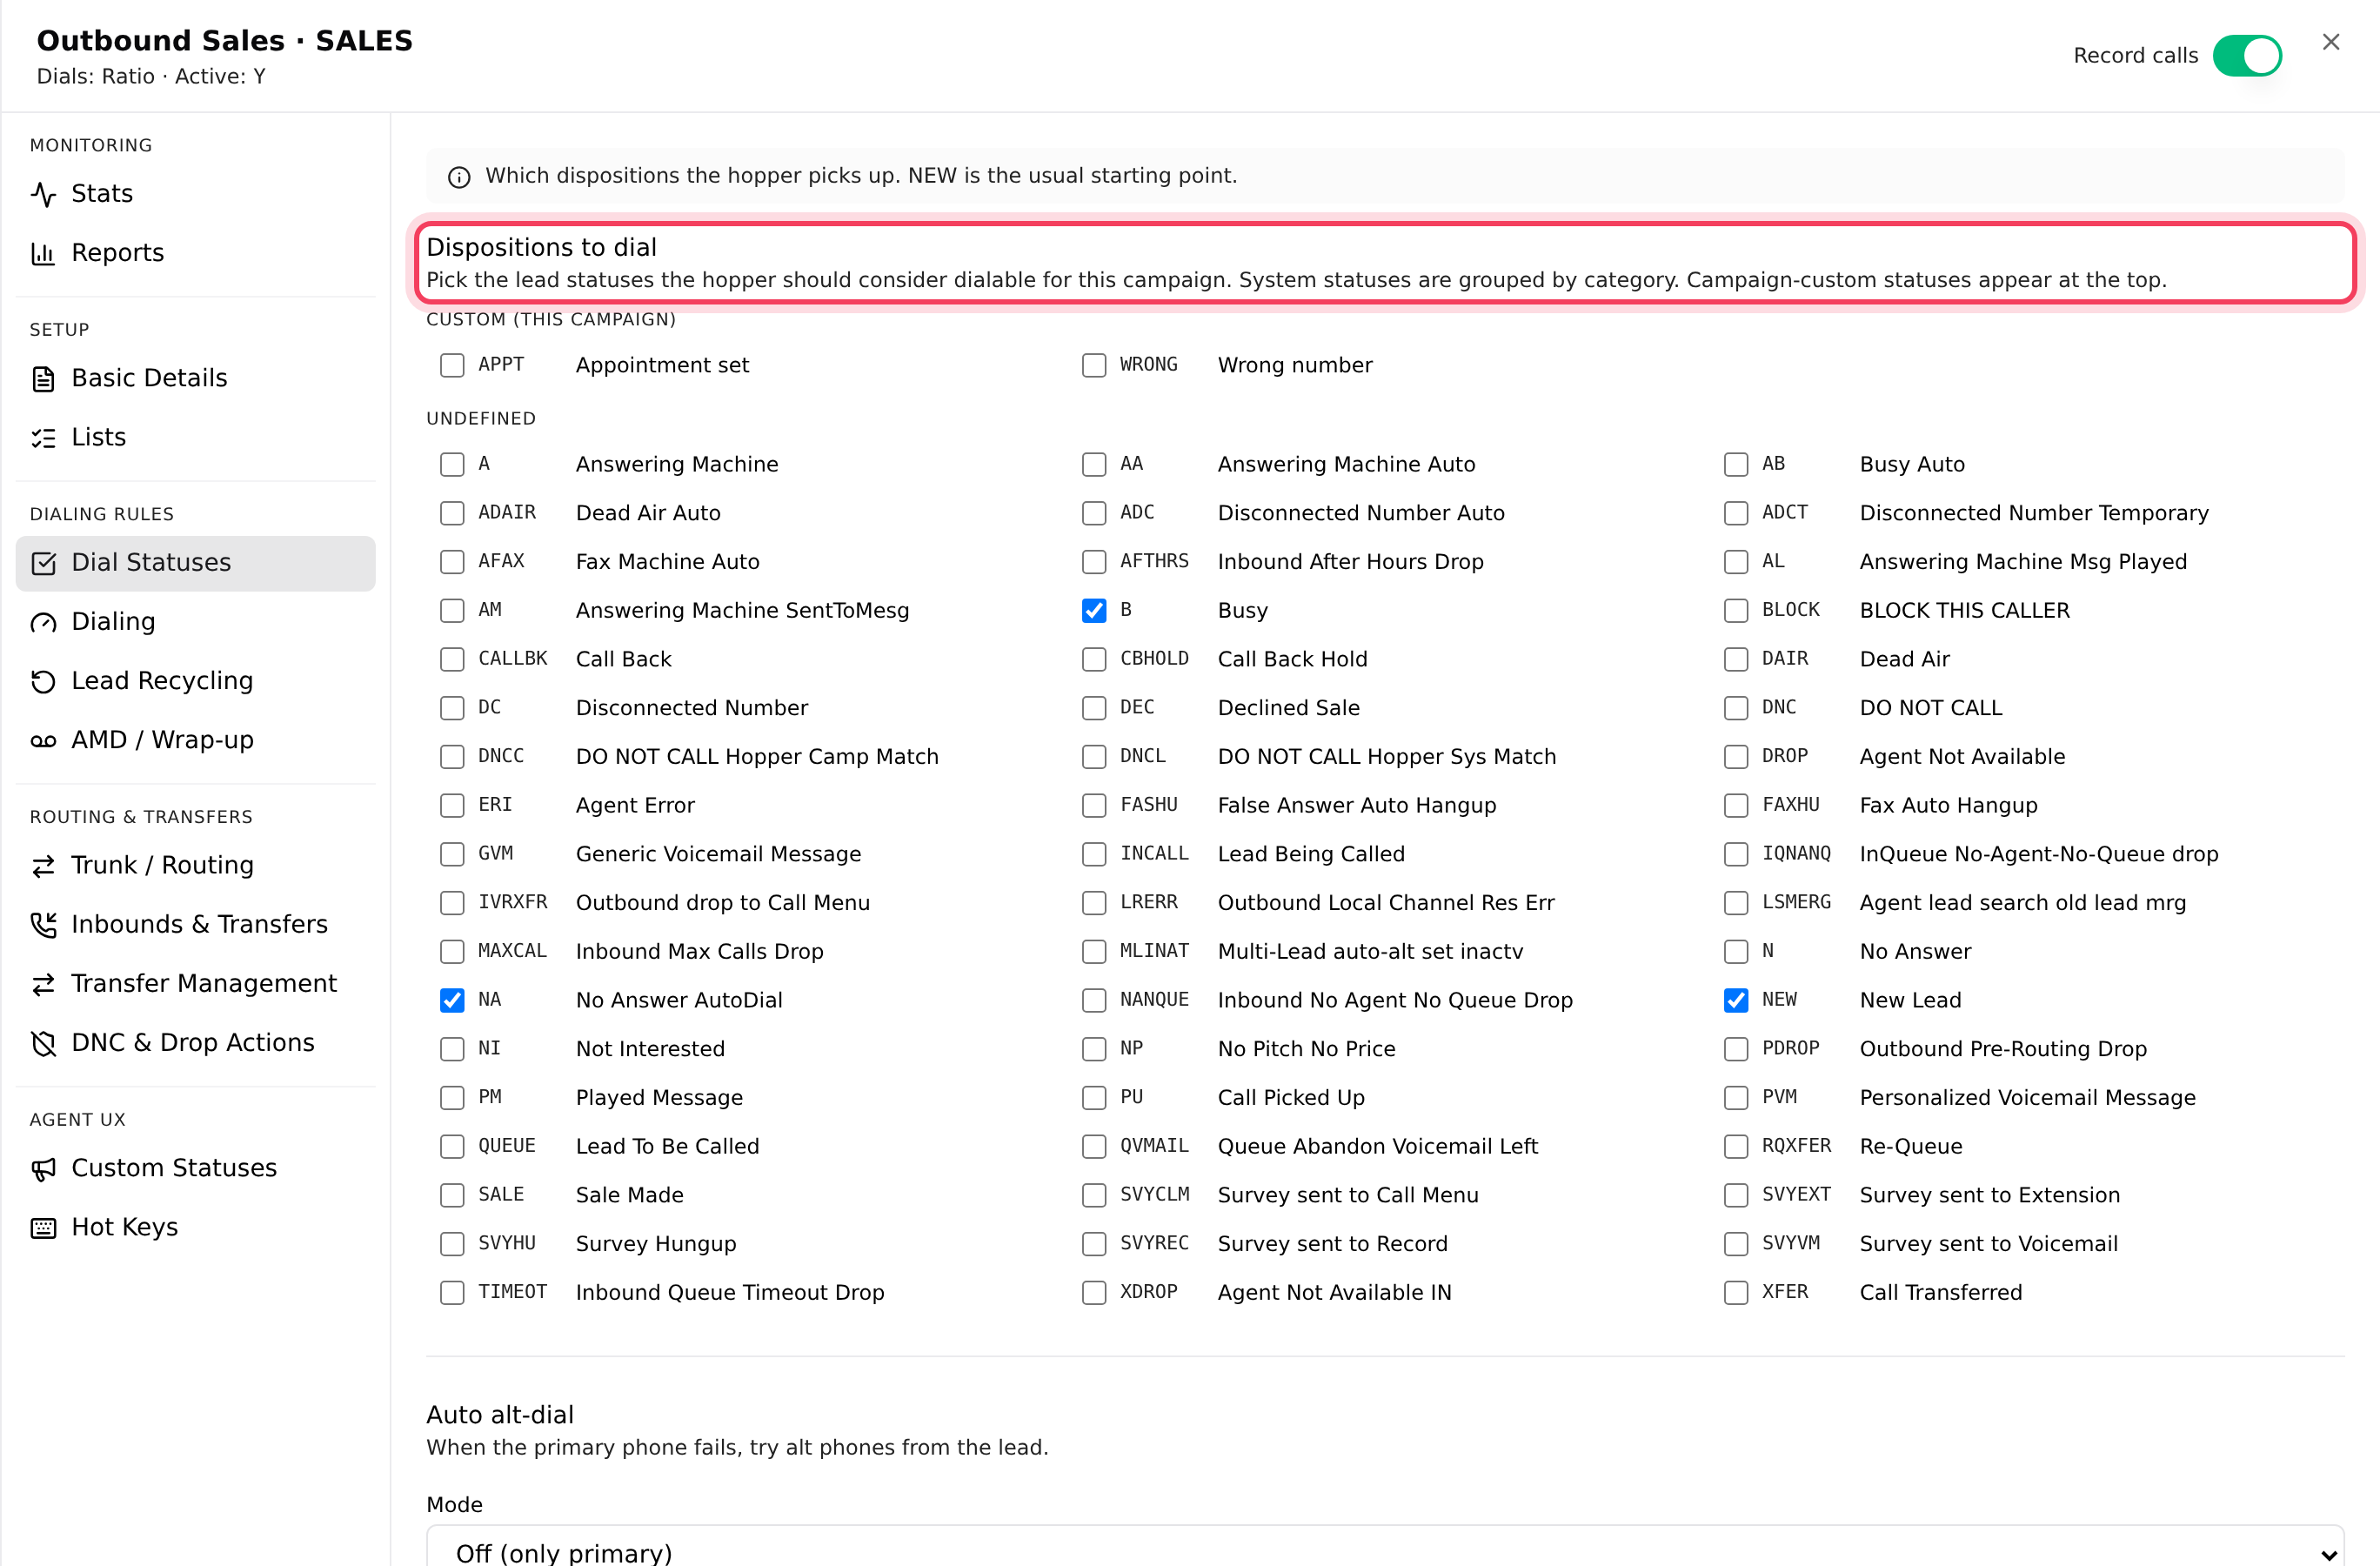Click the AMD / Wrap-up voicemail icon
This screenshot has height=1566, width=2380.
[x=43, y=740]
